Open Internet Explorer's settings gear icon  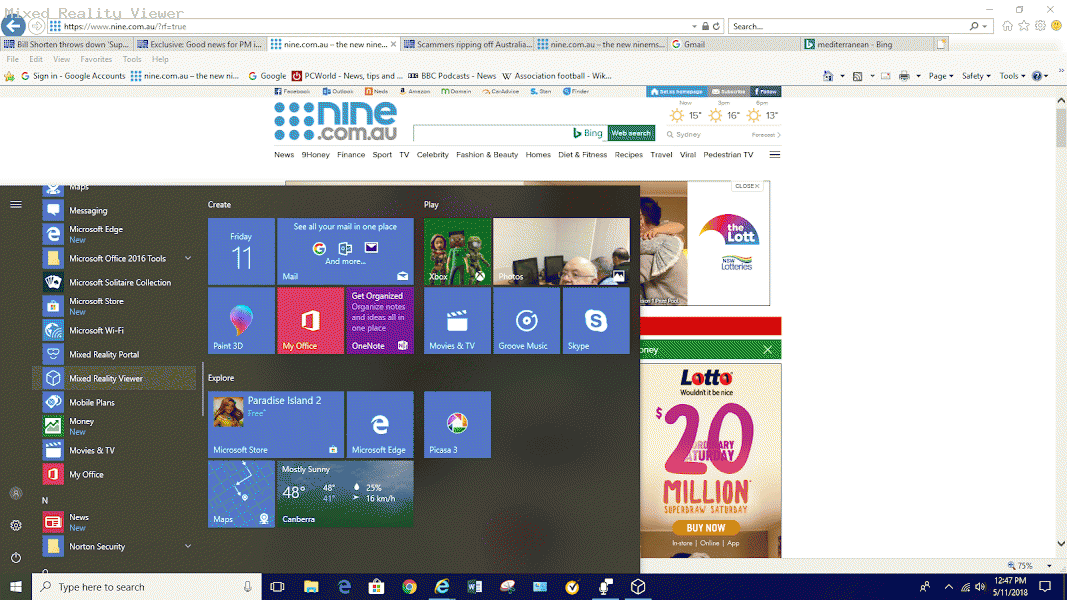pos(1040,26)
